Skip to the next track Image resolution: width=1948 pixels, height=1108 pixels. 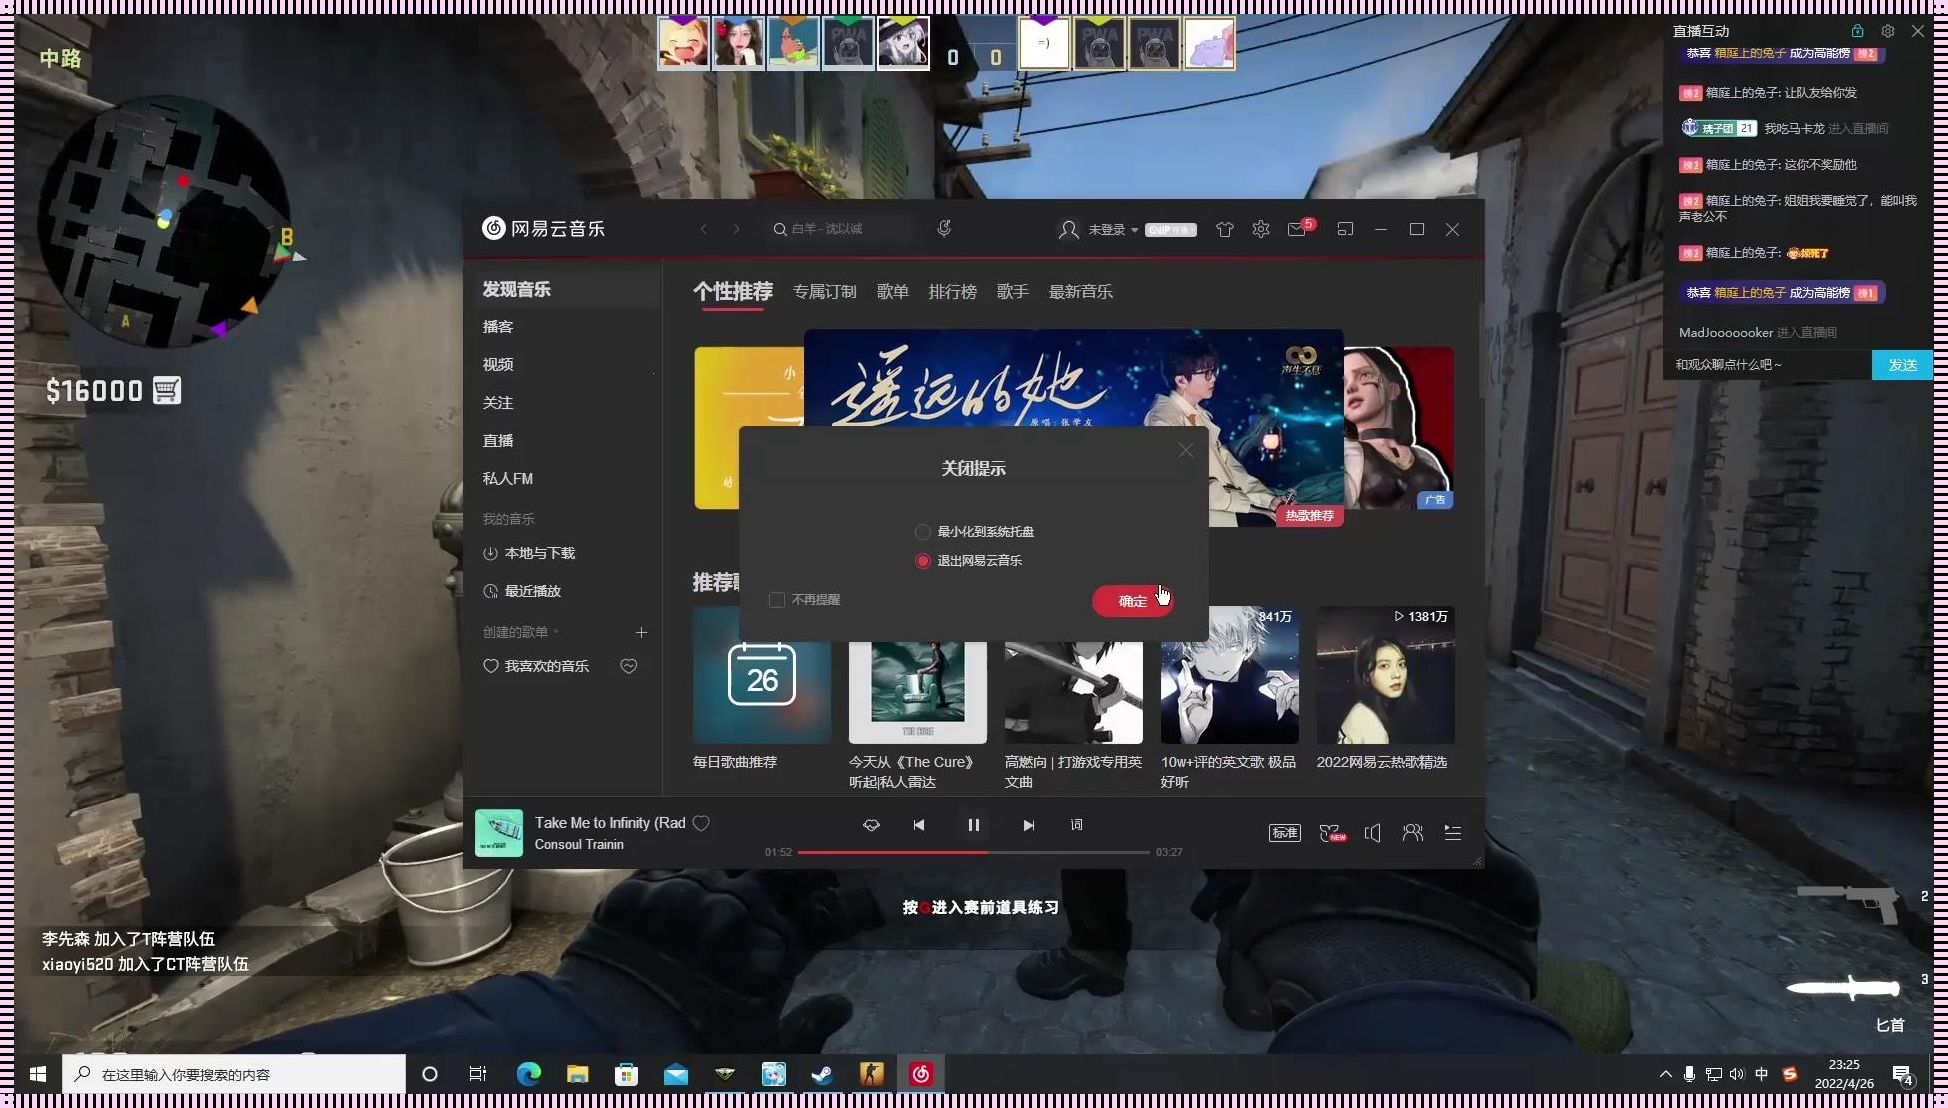(1029, 825)
